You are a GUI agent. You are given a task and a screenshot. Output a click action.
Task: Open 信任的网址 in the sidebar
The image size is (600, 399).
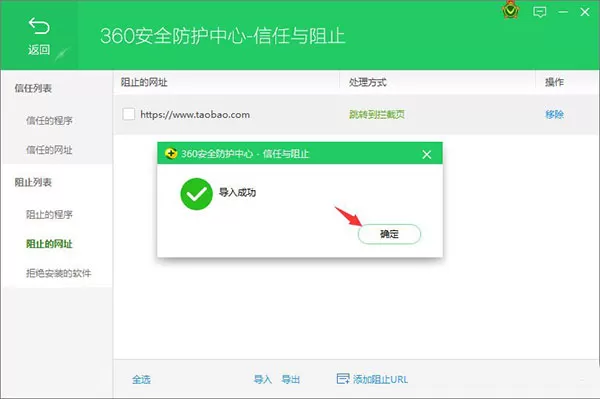[49, 150]
